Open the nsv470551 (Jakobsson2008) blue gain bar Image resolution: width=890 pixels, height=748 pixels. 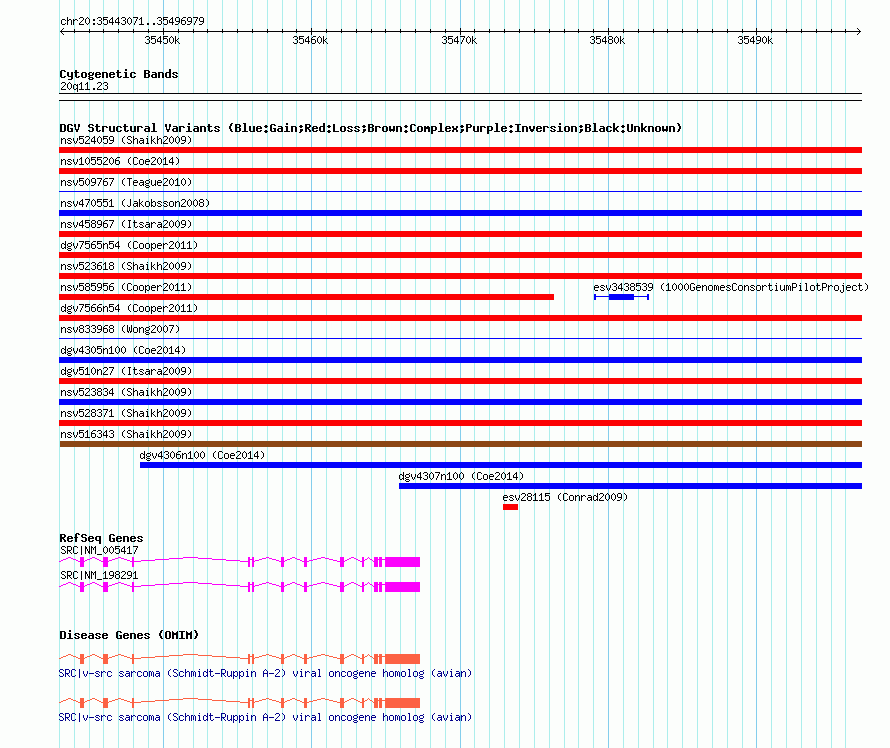(x=460, y=213)
